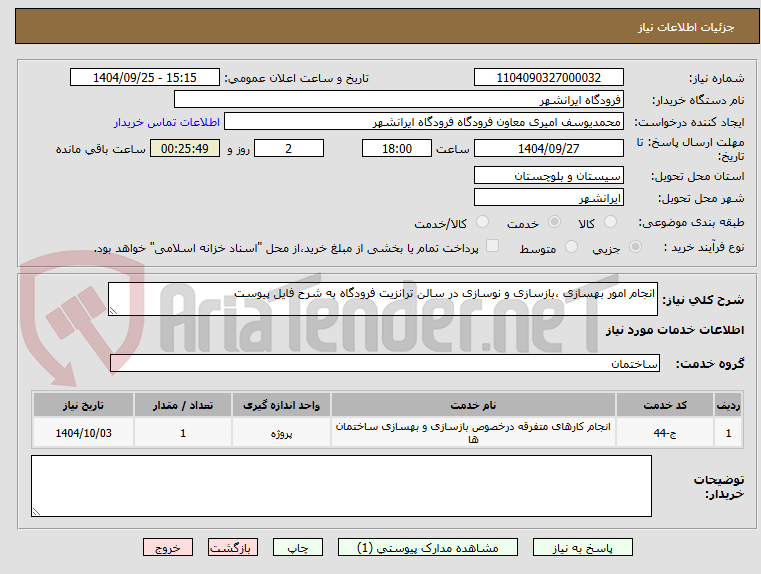Click the سیستان و بلوچستان province field
This screenshot has height=574, width=761.
[548, 175]
